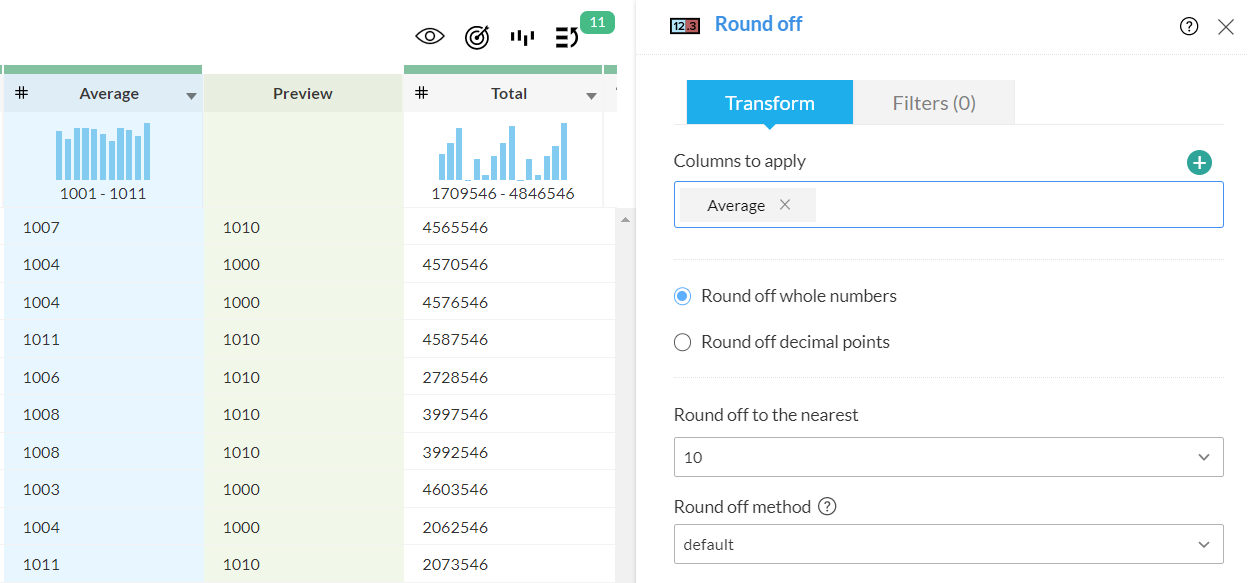Select Round off decimal points option

[x=683, y=342]
